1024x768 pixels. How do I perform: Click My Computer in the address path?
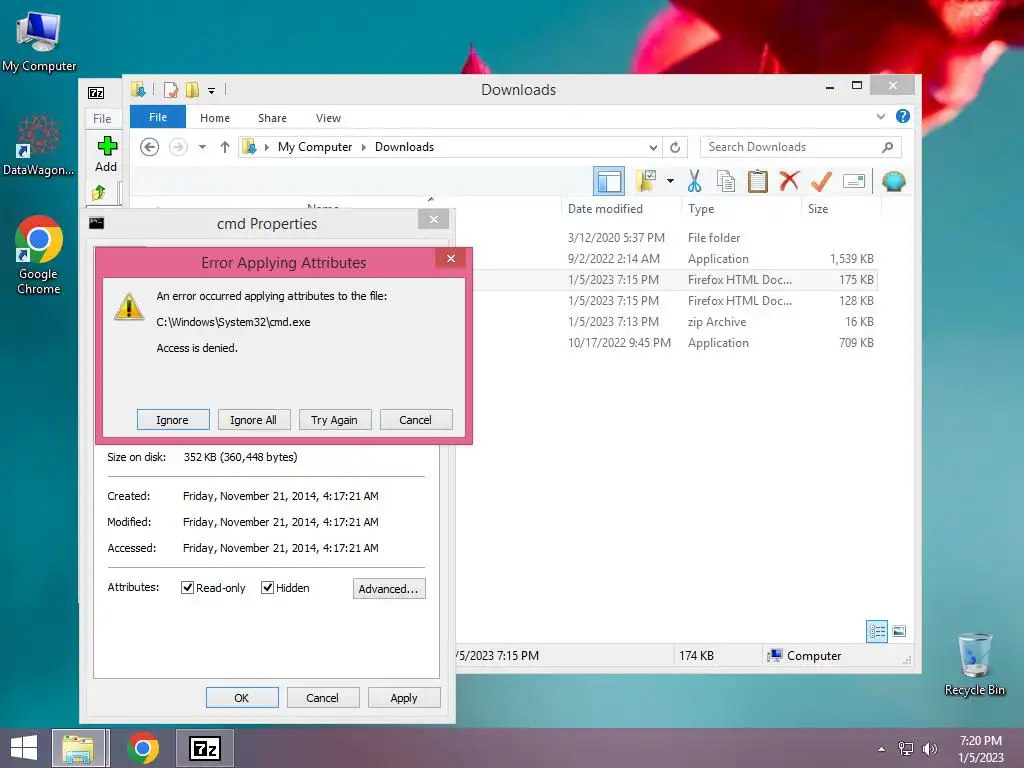click(x=315, y=147)
